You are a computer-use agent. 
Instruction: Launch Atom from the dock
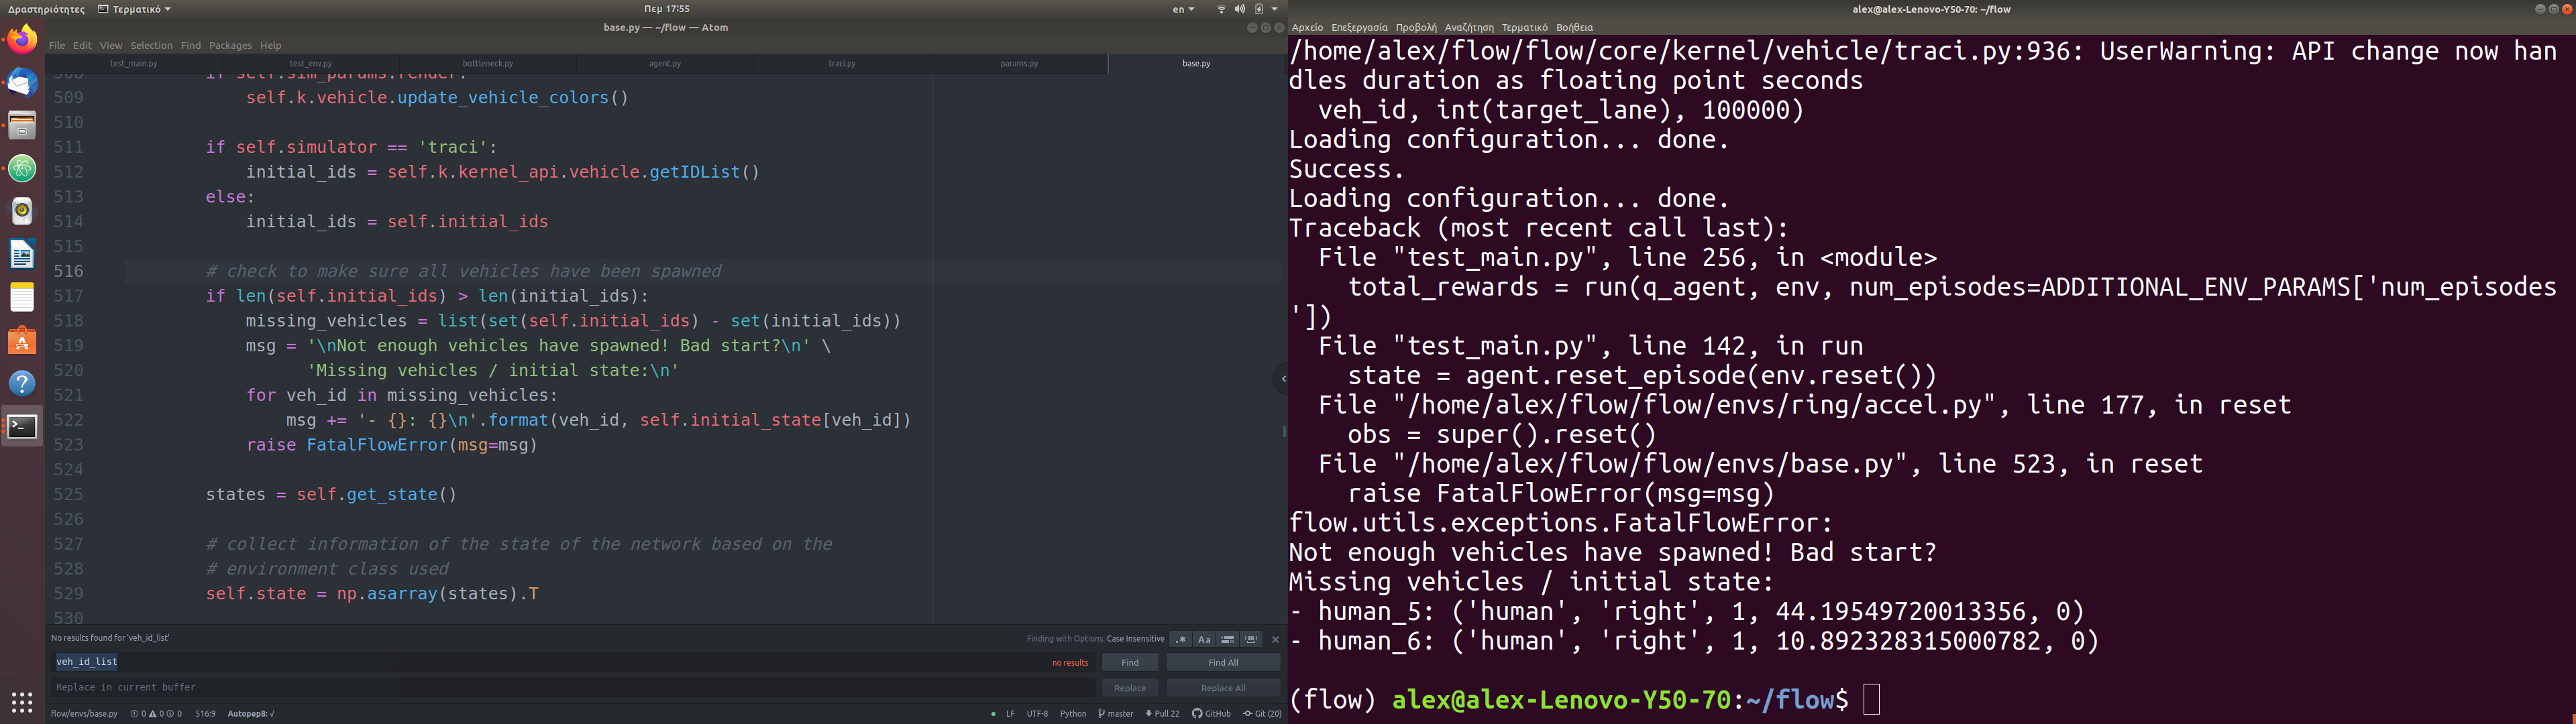(x=22, y=168)
